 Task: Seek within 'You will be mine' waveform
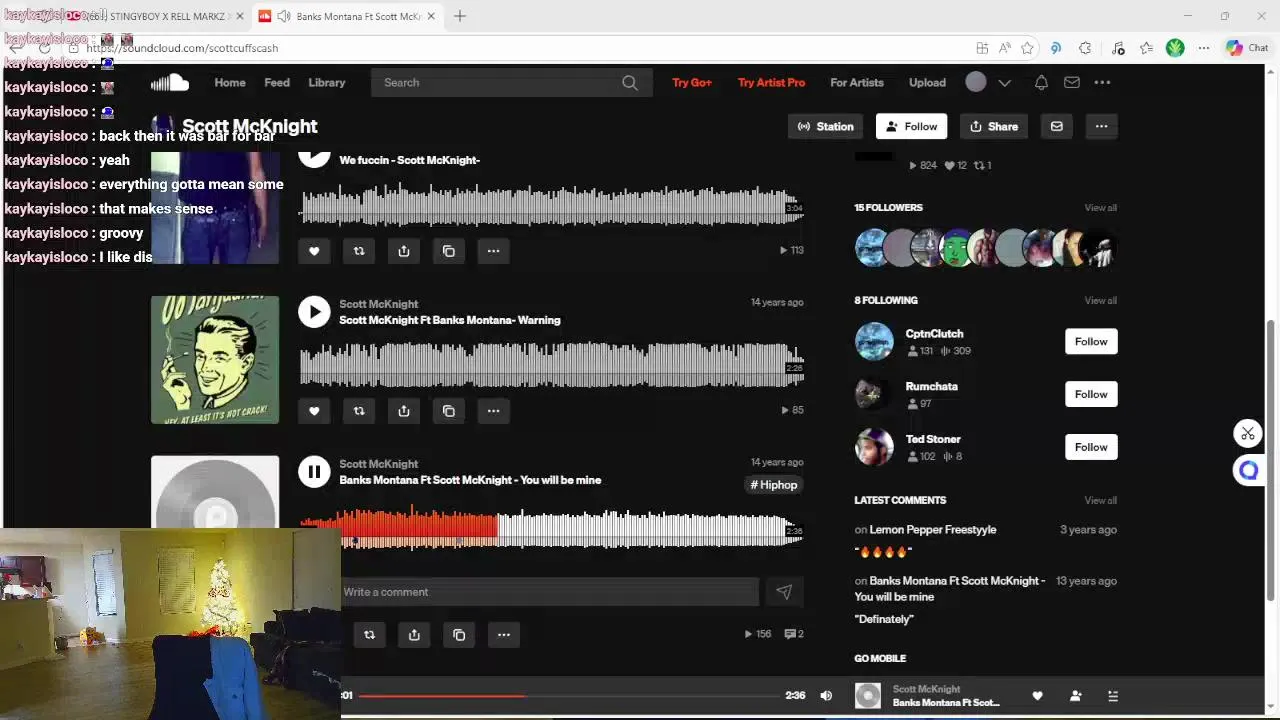[x=552, y=528]
